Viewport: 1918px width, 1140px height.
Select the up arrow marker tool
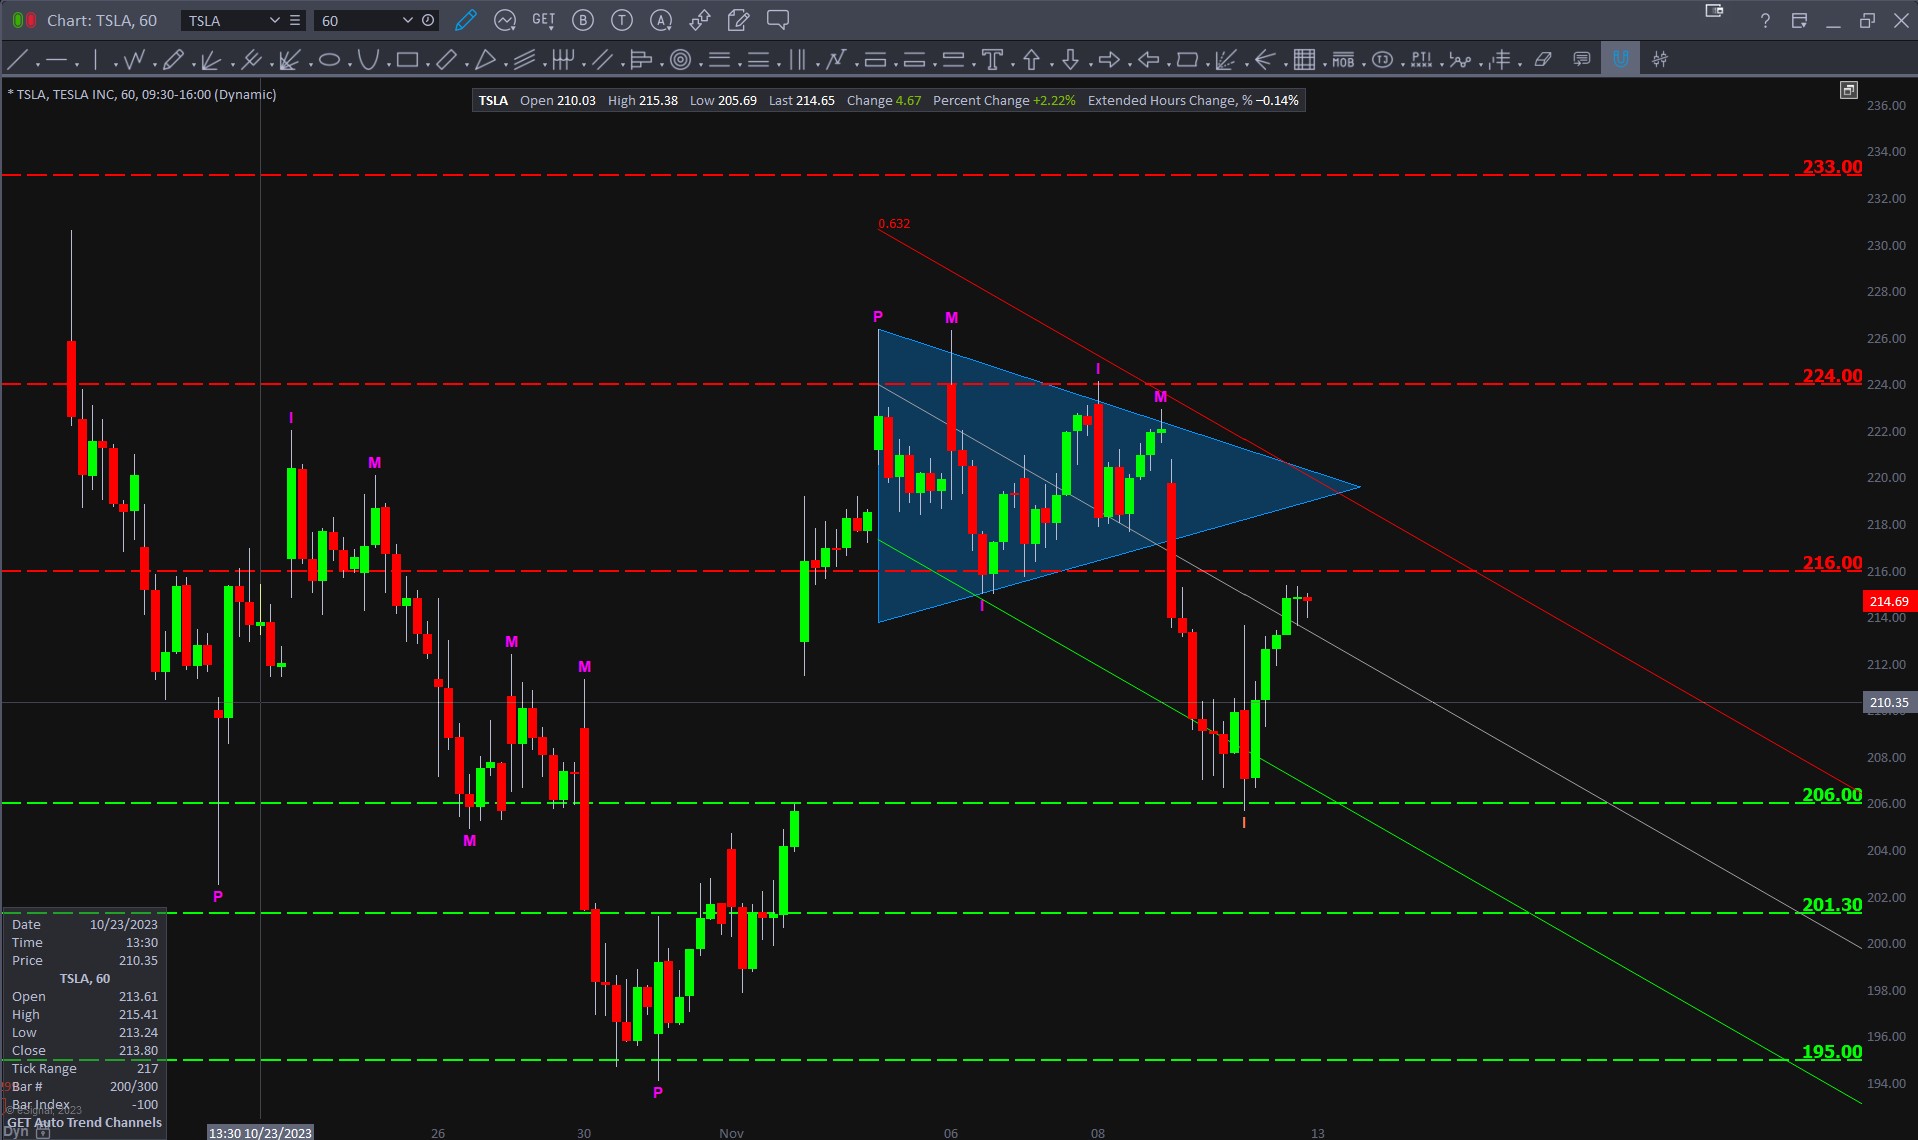(1031, 60)
